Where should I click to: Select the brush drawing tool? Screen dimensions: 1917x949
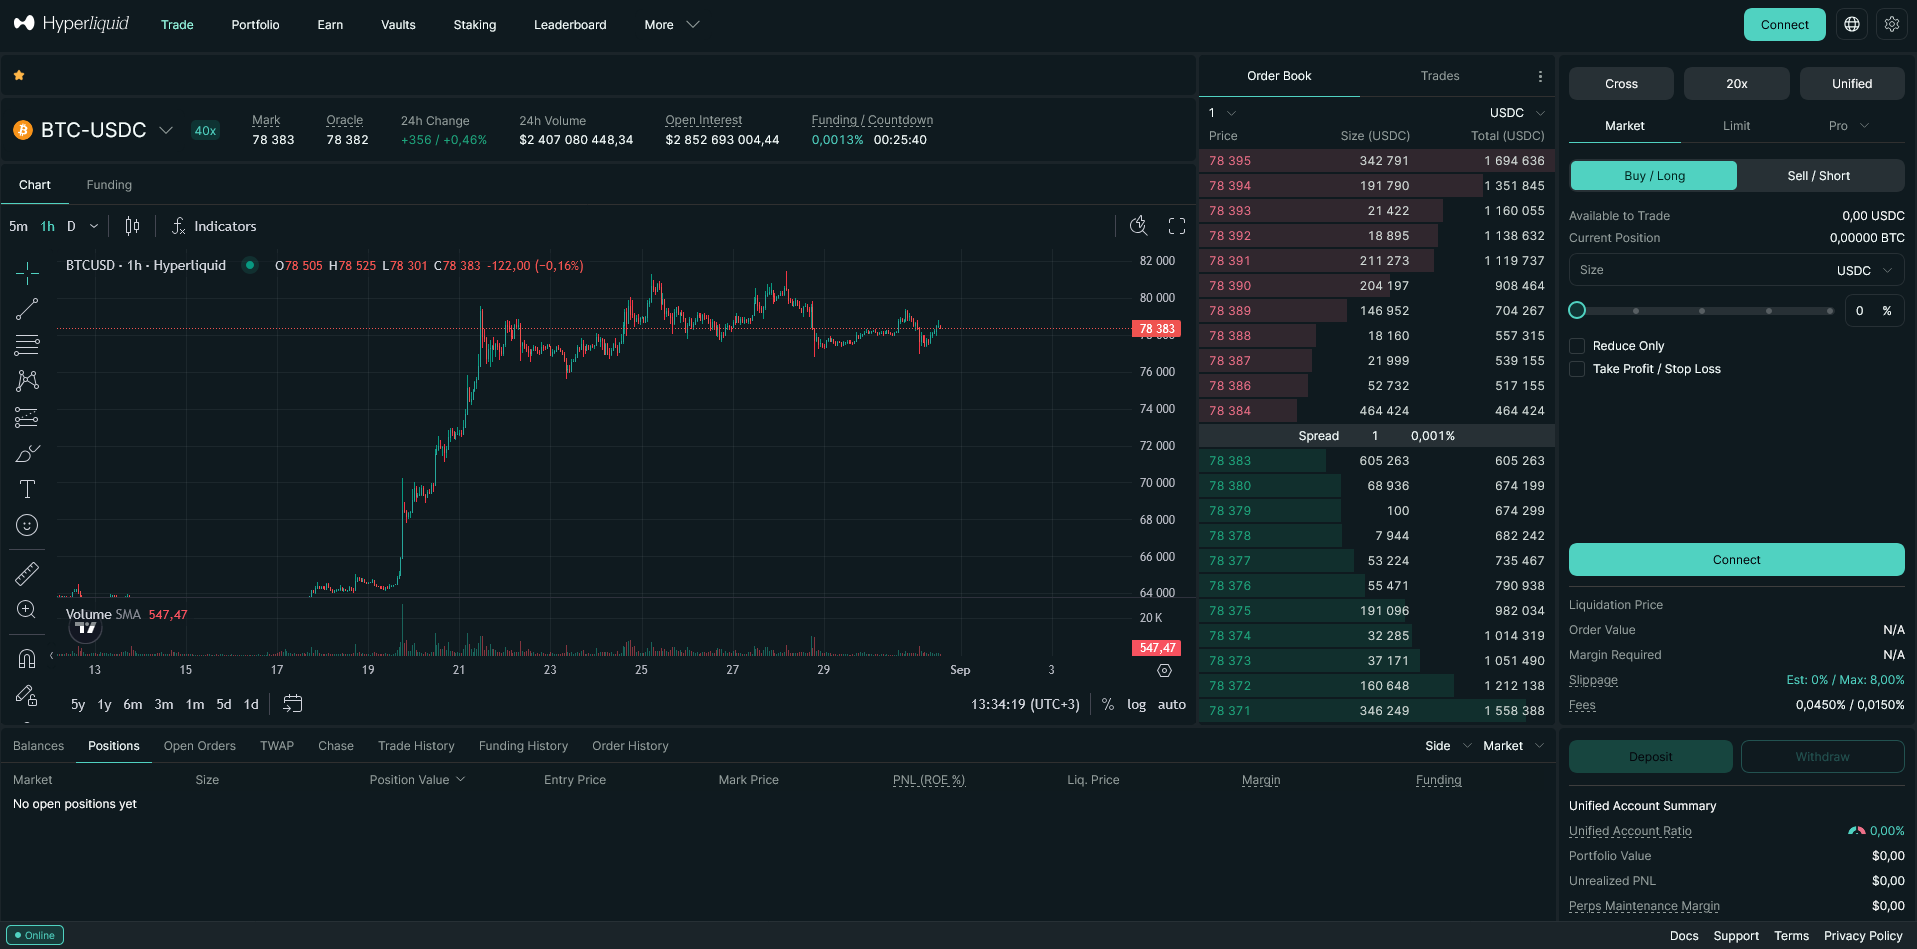point(27,453)
